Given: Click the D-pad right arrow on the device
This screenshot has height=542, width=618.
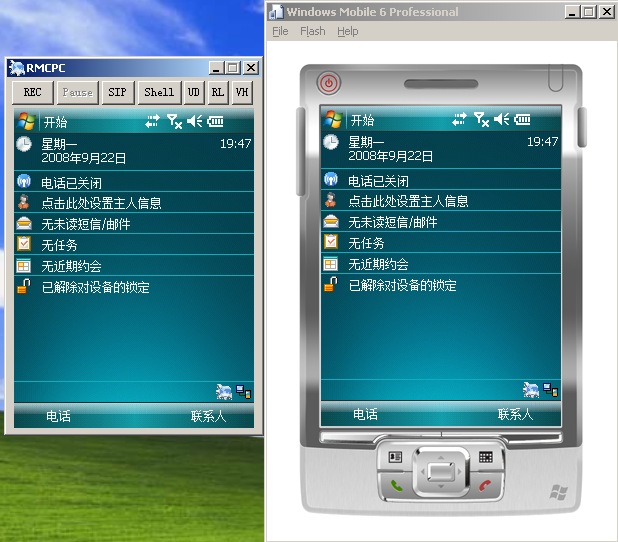Looking at the screenshot, I should point(459,471).
